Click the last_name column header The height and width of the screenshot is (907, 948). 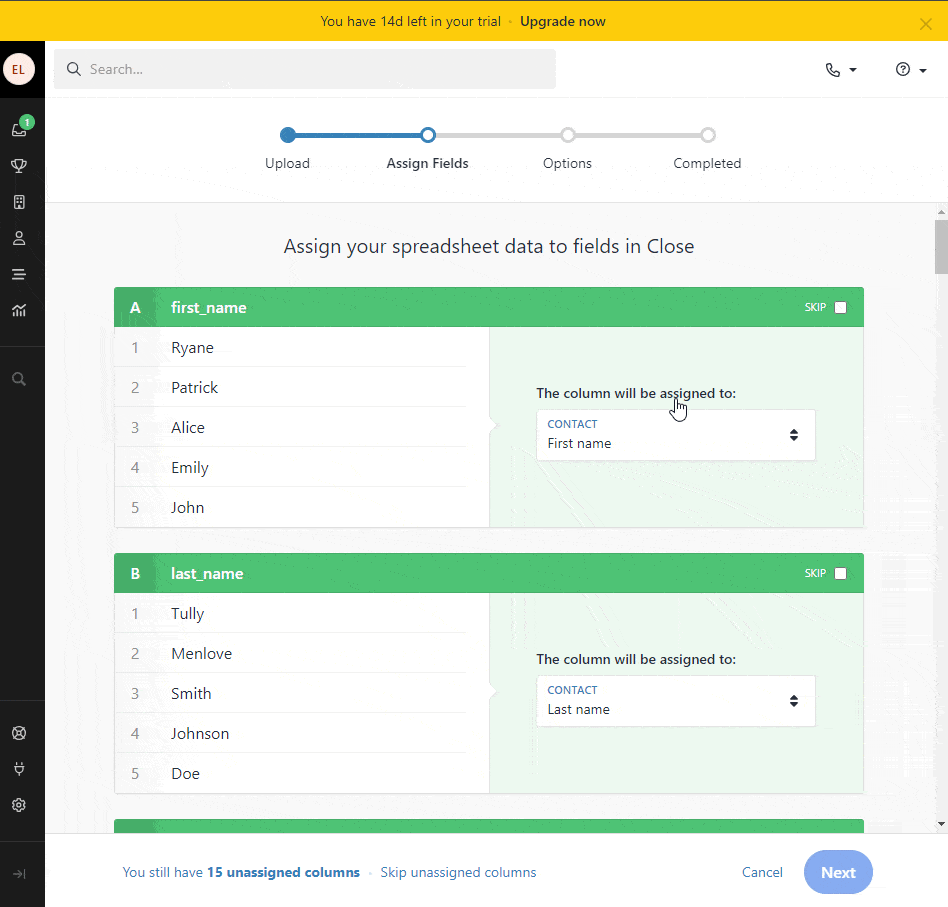coord(489,573)
